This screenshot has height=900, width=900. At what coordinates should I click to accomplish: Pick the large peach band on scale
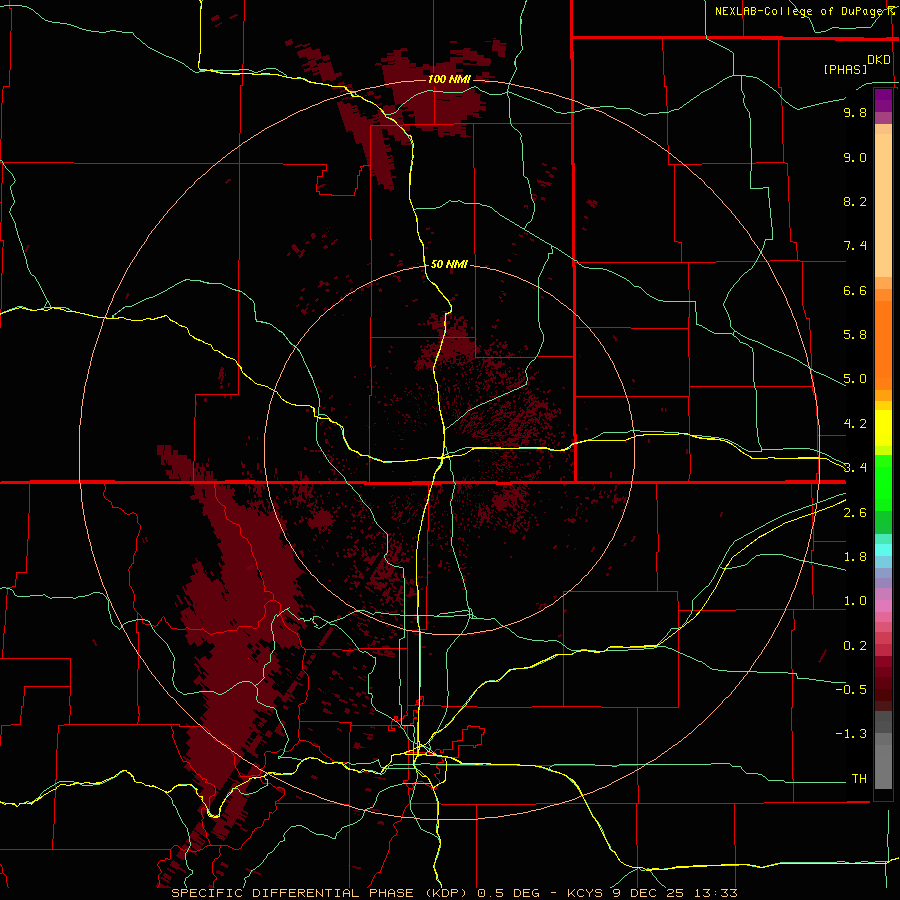(883, 205)
